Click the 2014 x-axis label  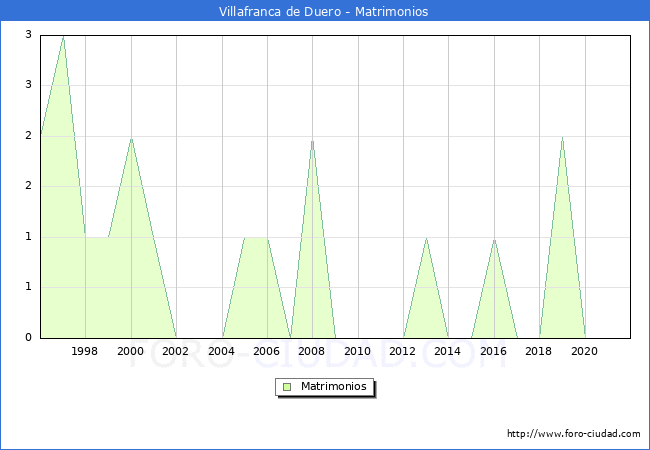[x=447, y=351]
